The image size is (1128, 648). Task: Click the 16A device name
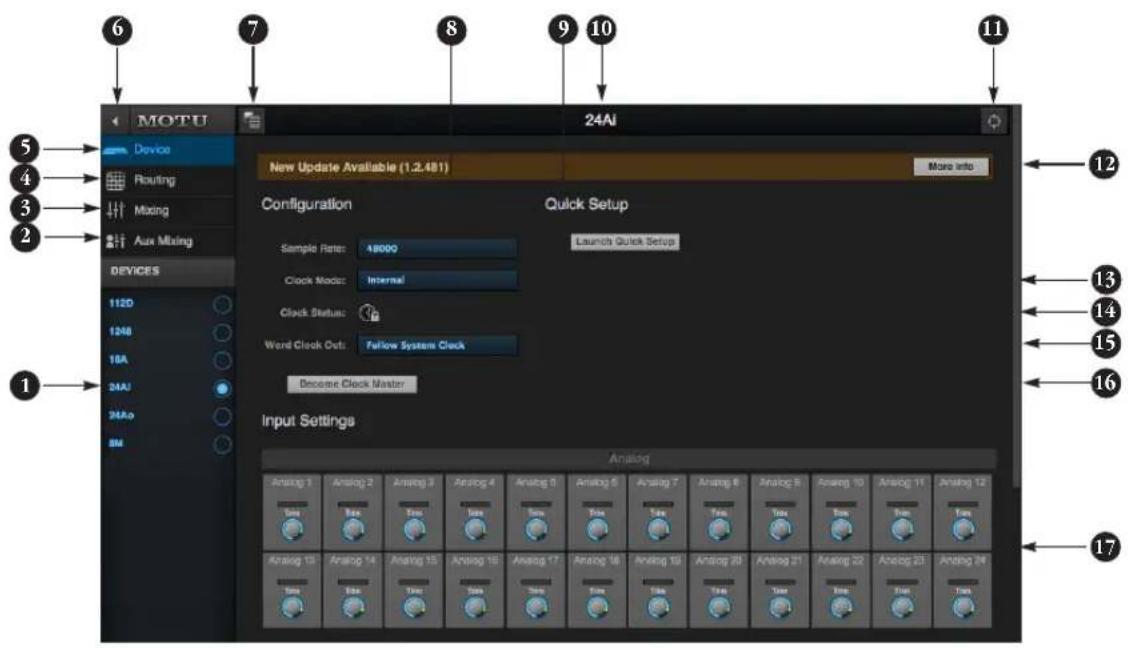tap(118, 360)
